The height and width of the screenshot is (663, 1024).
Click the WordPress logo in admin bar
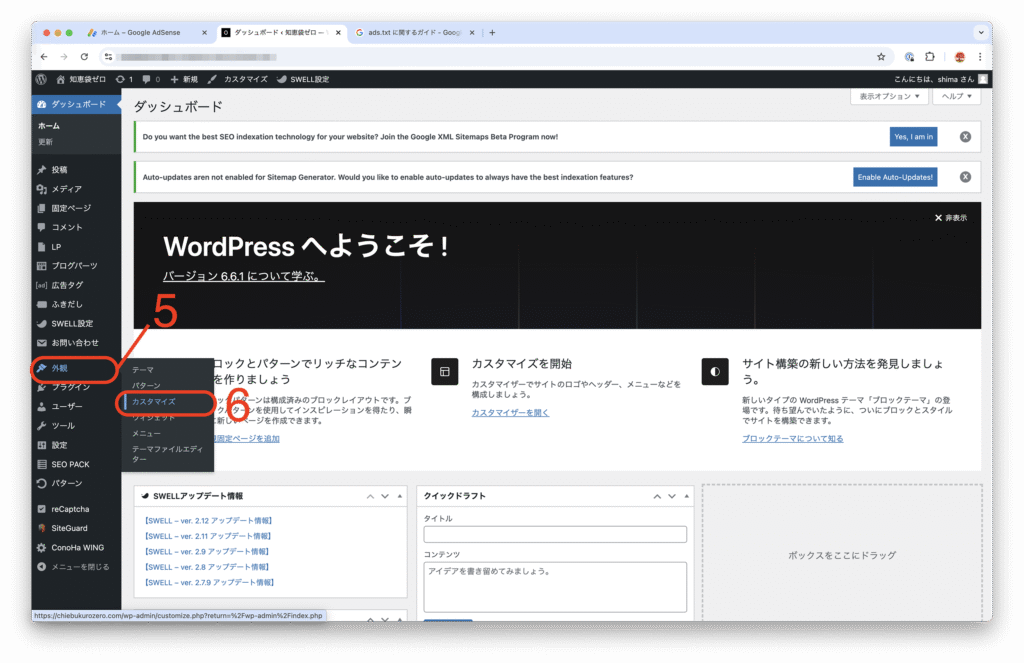[41, 79]
